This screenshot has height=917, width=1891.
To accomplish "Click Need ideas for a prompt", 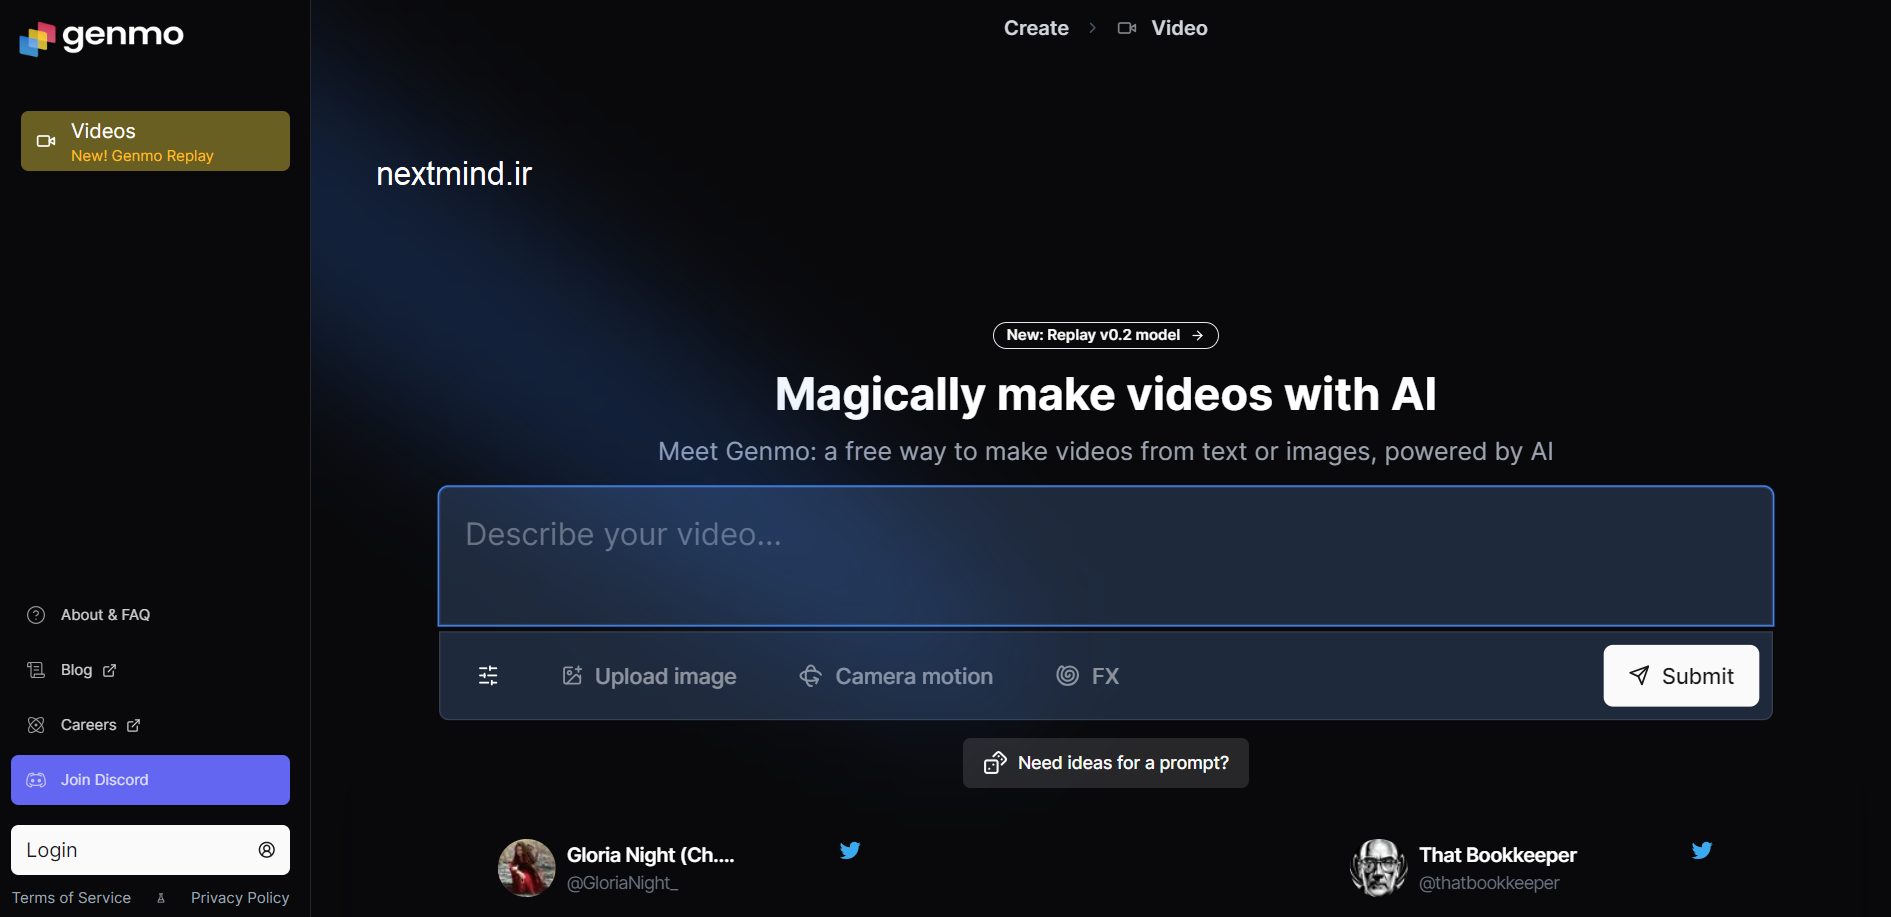I will coord(1105,763).
